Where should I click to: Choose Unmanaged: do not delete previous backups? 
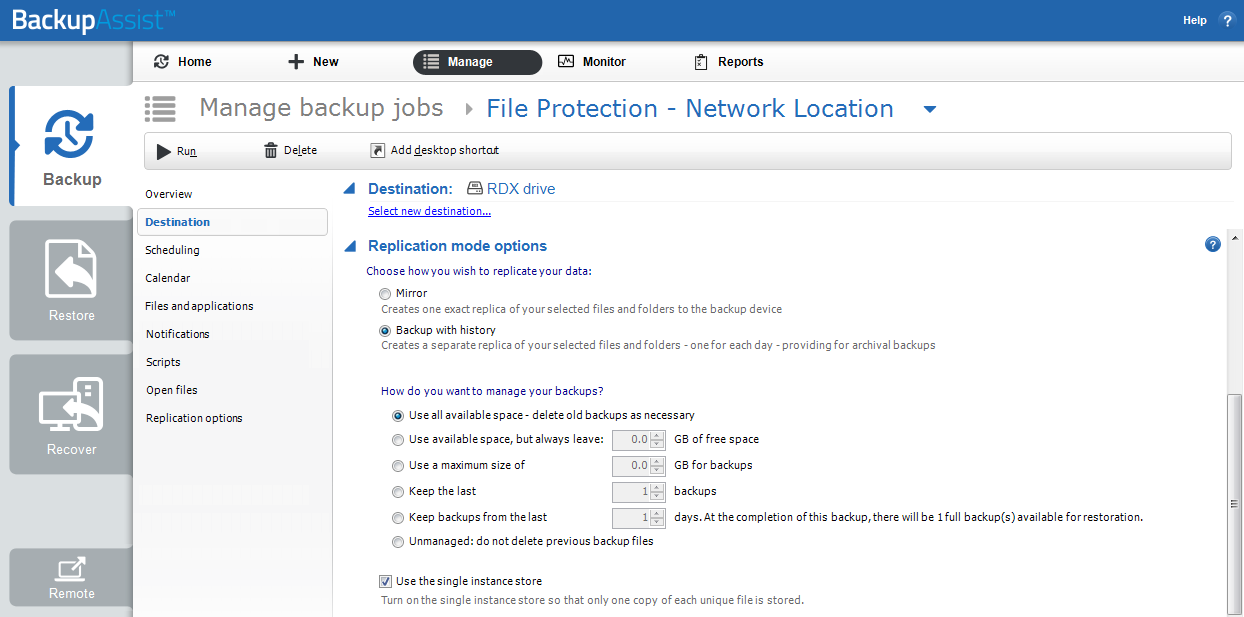pos(398,541)
